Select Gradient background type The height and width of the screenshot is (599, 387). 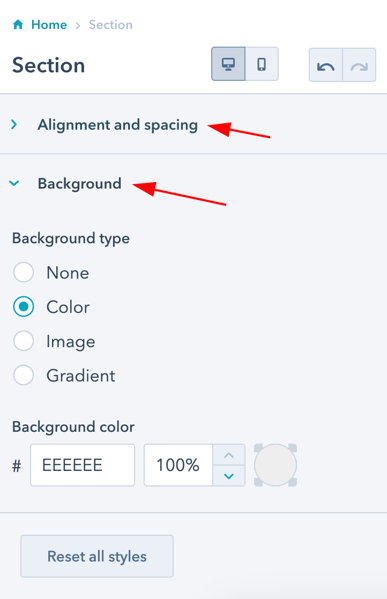(23, 375)
